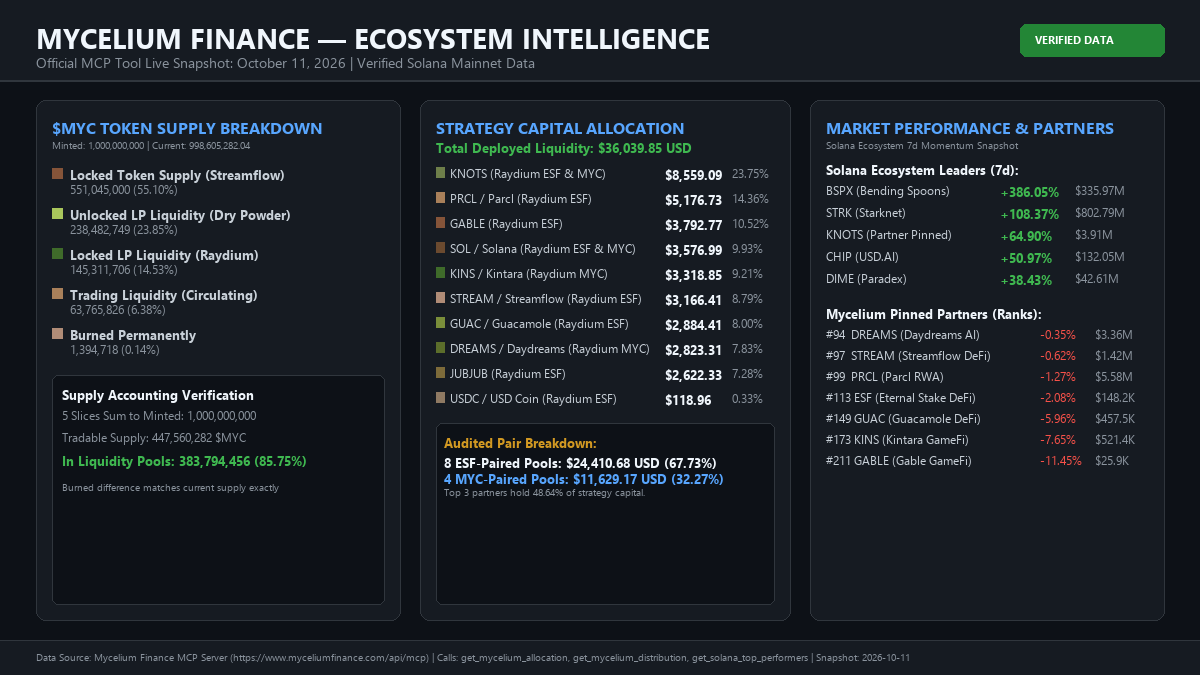Click the #173 KINS (Kintara GameFi) row

click(x=980, y=440)
